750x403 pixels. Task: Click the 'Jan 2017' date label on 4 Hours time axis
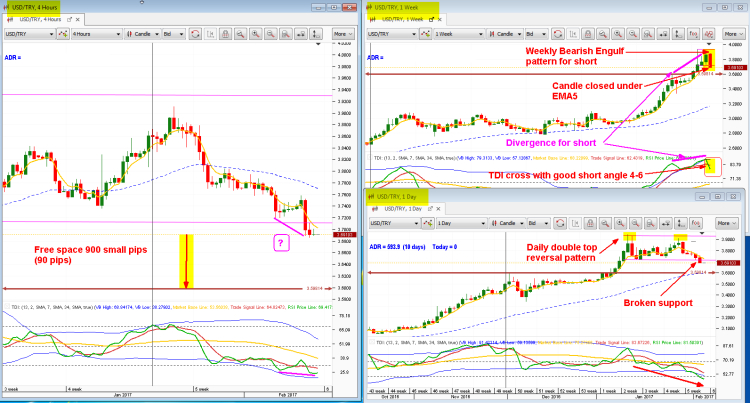(x=122, y=395)
